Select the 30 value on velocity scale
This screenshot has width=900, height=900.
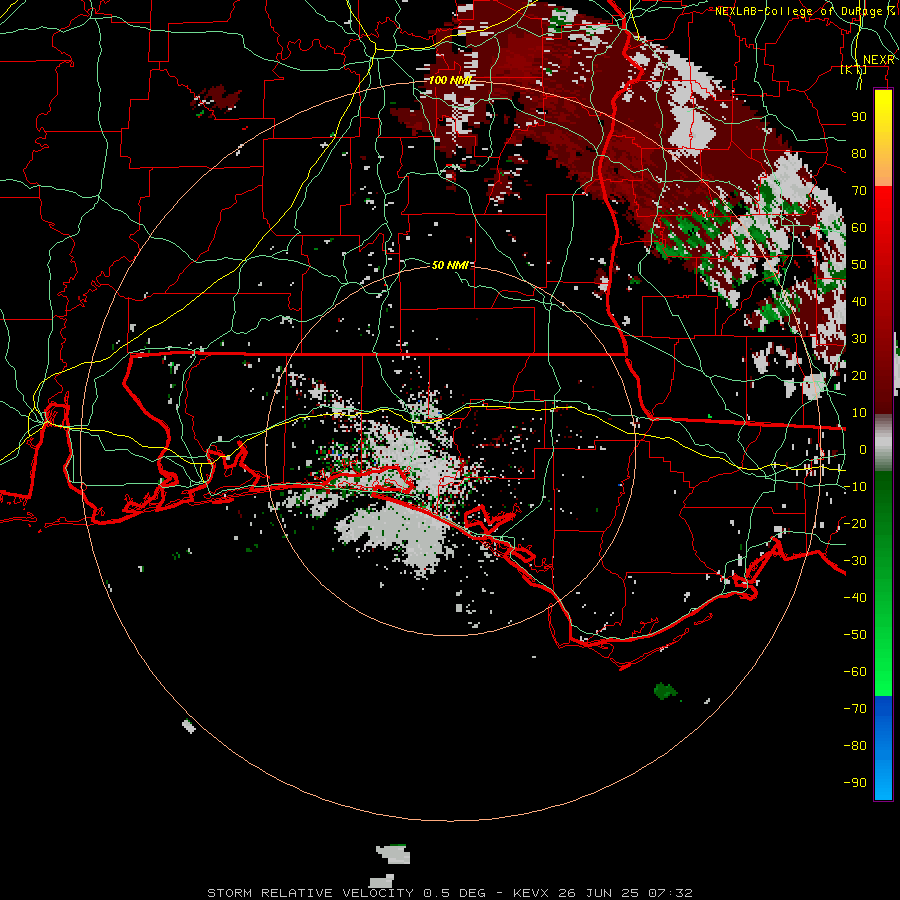[x=859, y=339]
